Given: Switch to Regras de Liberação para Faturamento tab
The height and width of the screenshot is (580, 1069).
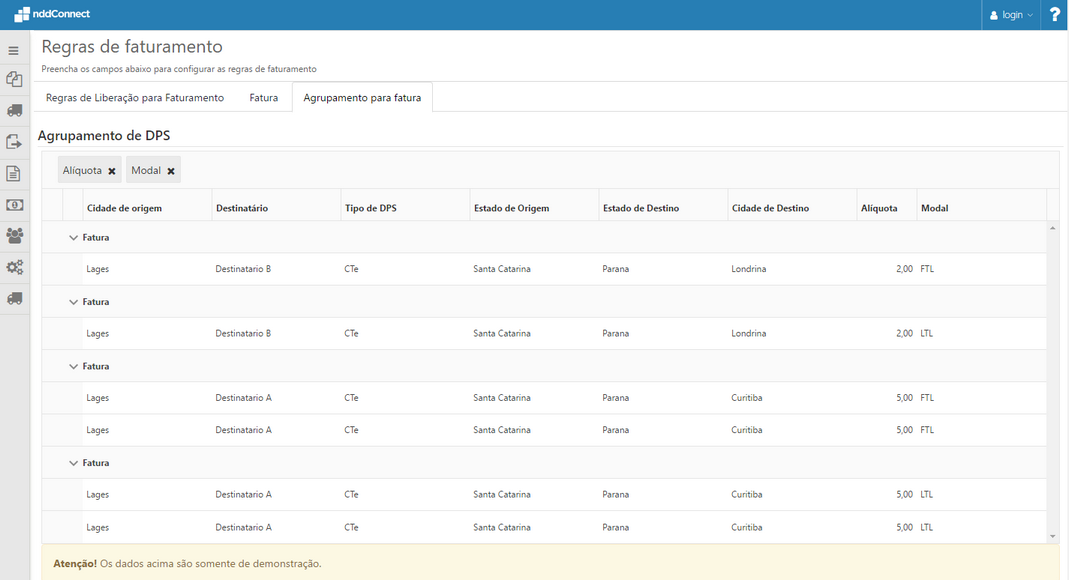Looking at the screenshot, I should [135, 98].
